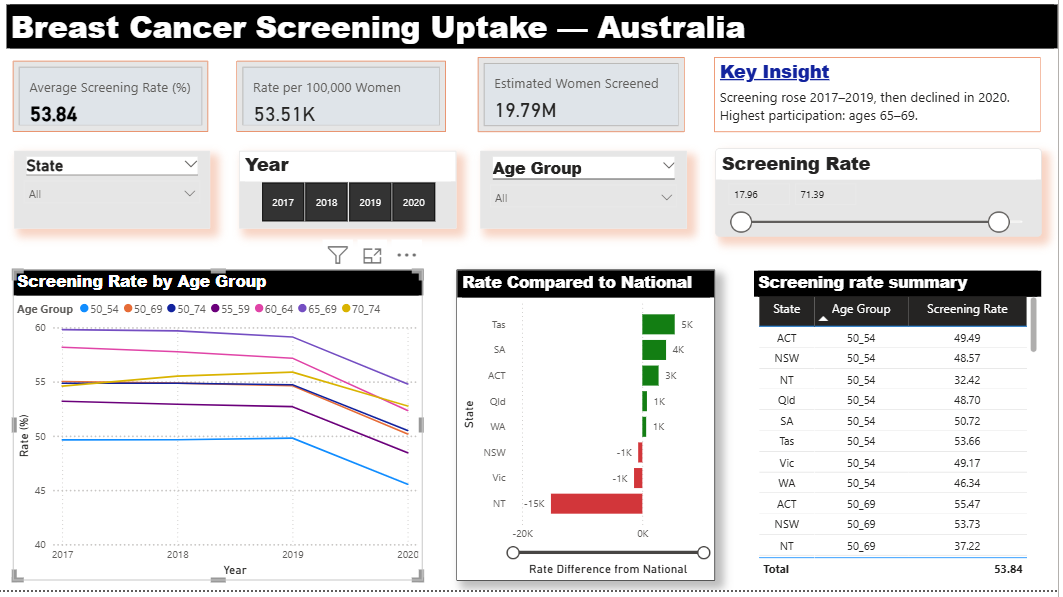Select year 2019 in Year slicer
The height and width of the screenshot is (597, 1063).
[370, 202]
